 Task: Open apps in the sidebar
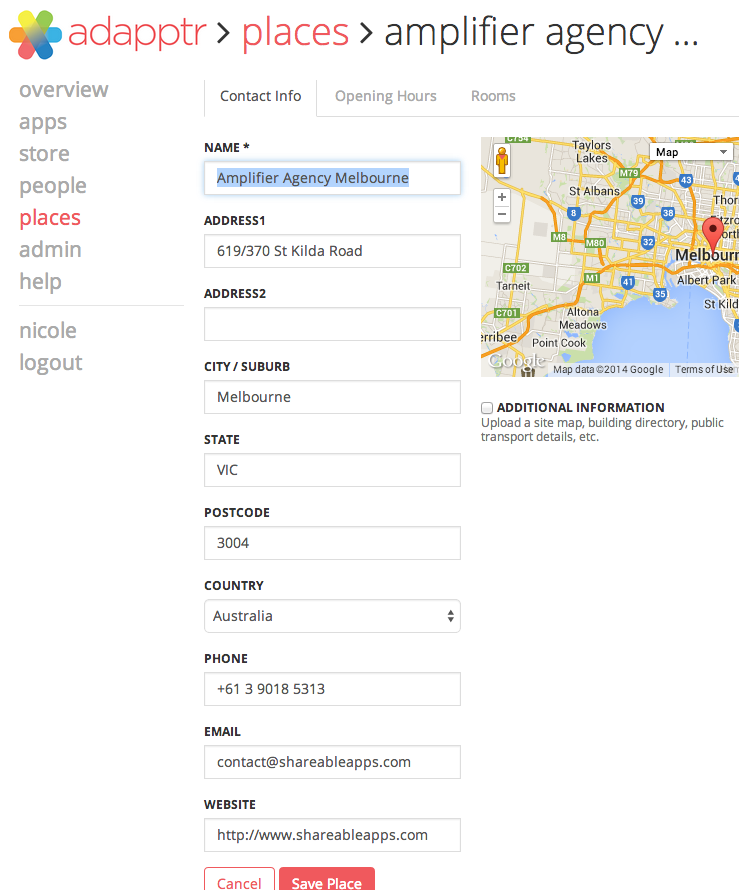pos(43,122)
